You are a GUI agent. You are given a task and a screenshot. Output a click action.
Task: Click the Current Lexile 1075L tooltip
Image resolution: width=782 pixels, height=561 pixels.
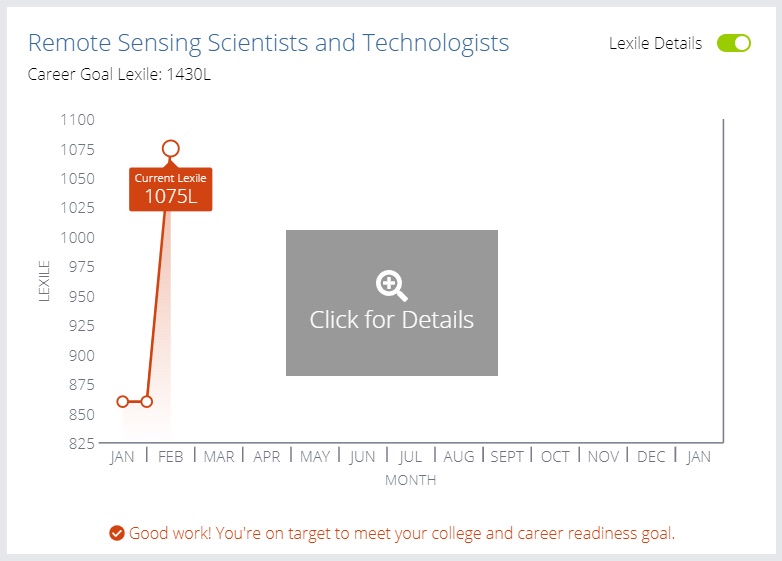[171, 189]
